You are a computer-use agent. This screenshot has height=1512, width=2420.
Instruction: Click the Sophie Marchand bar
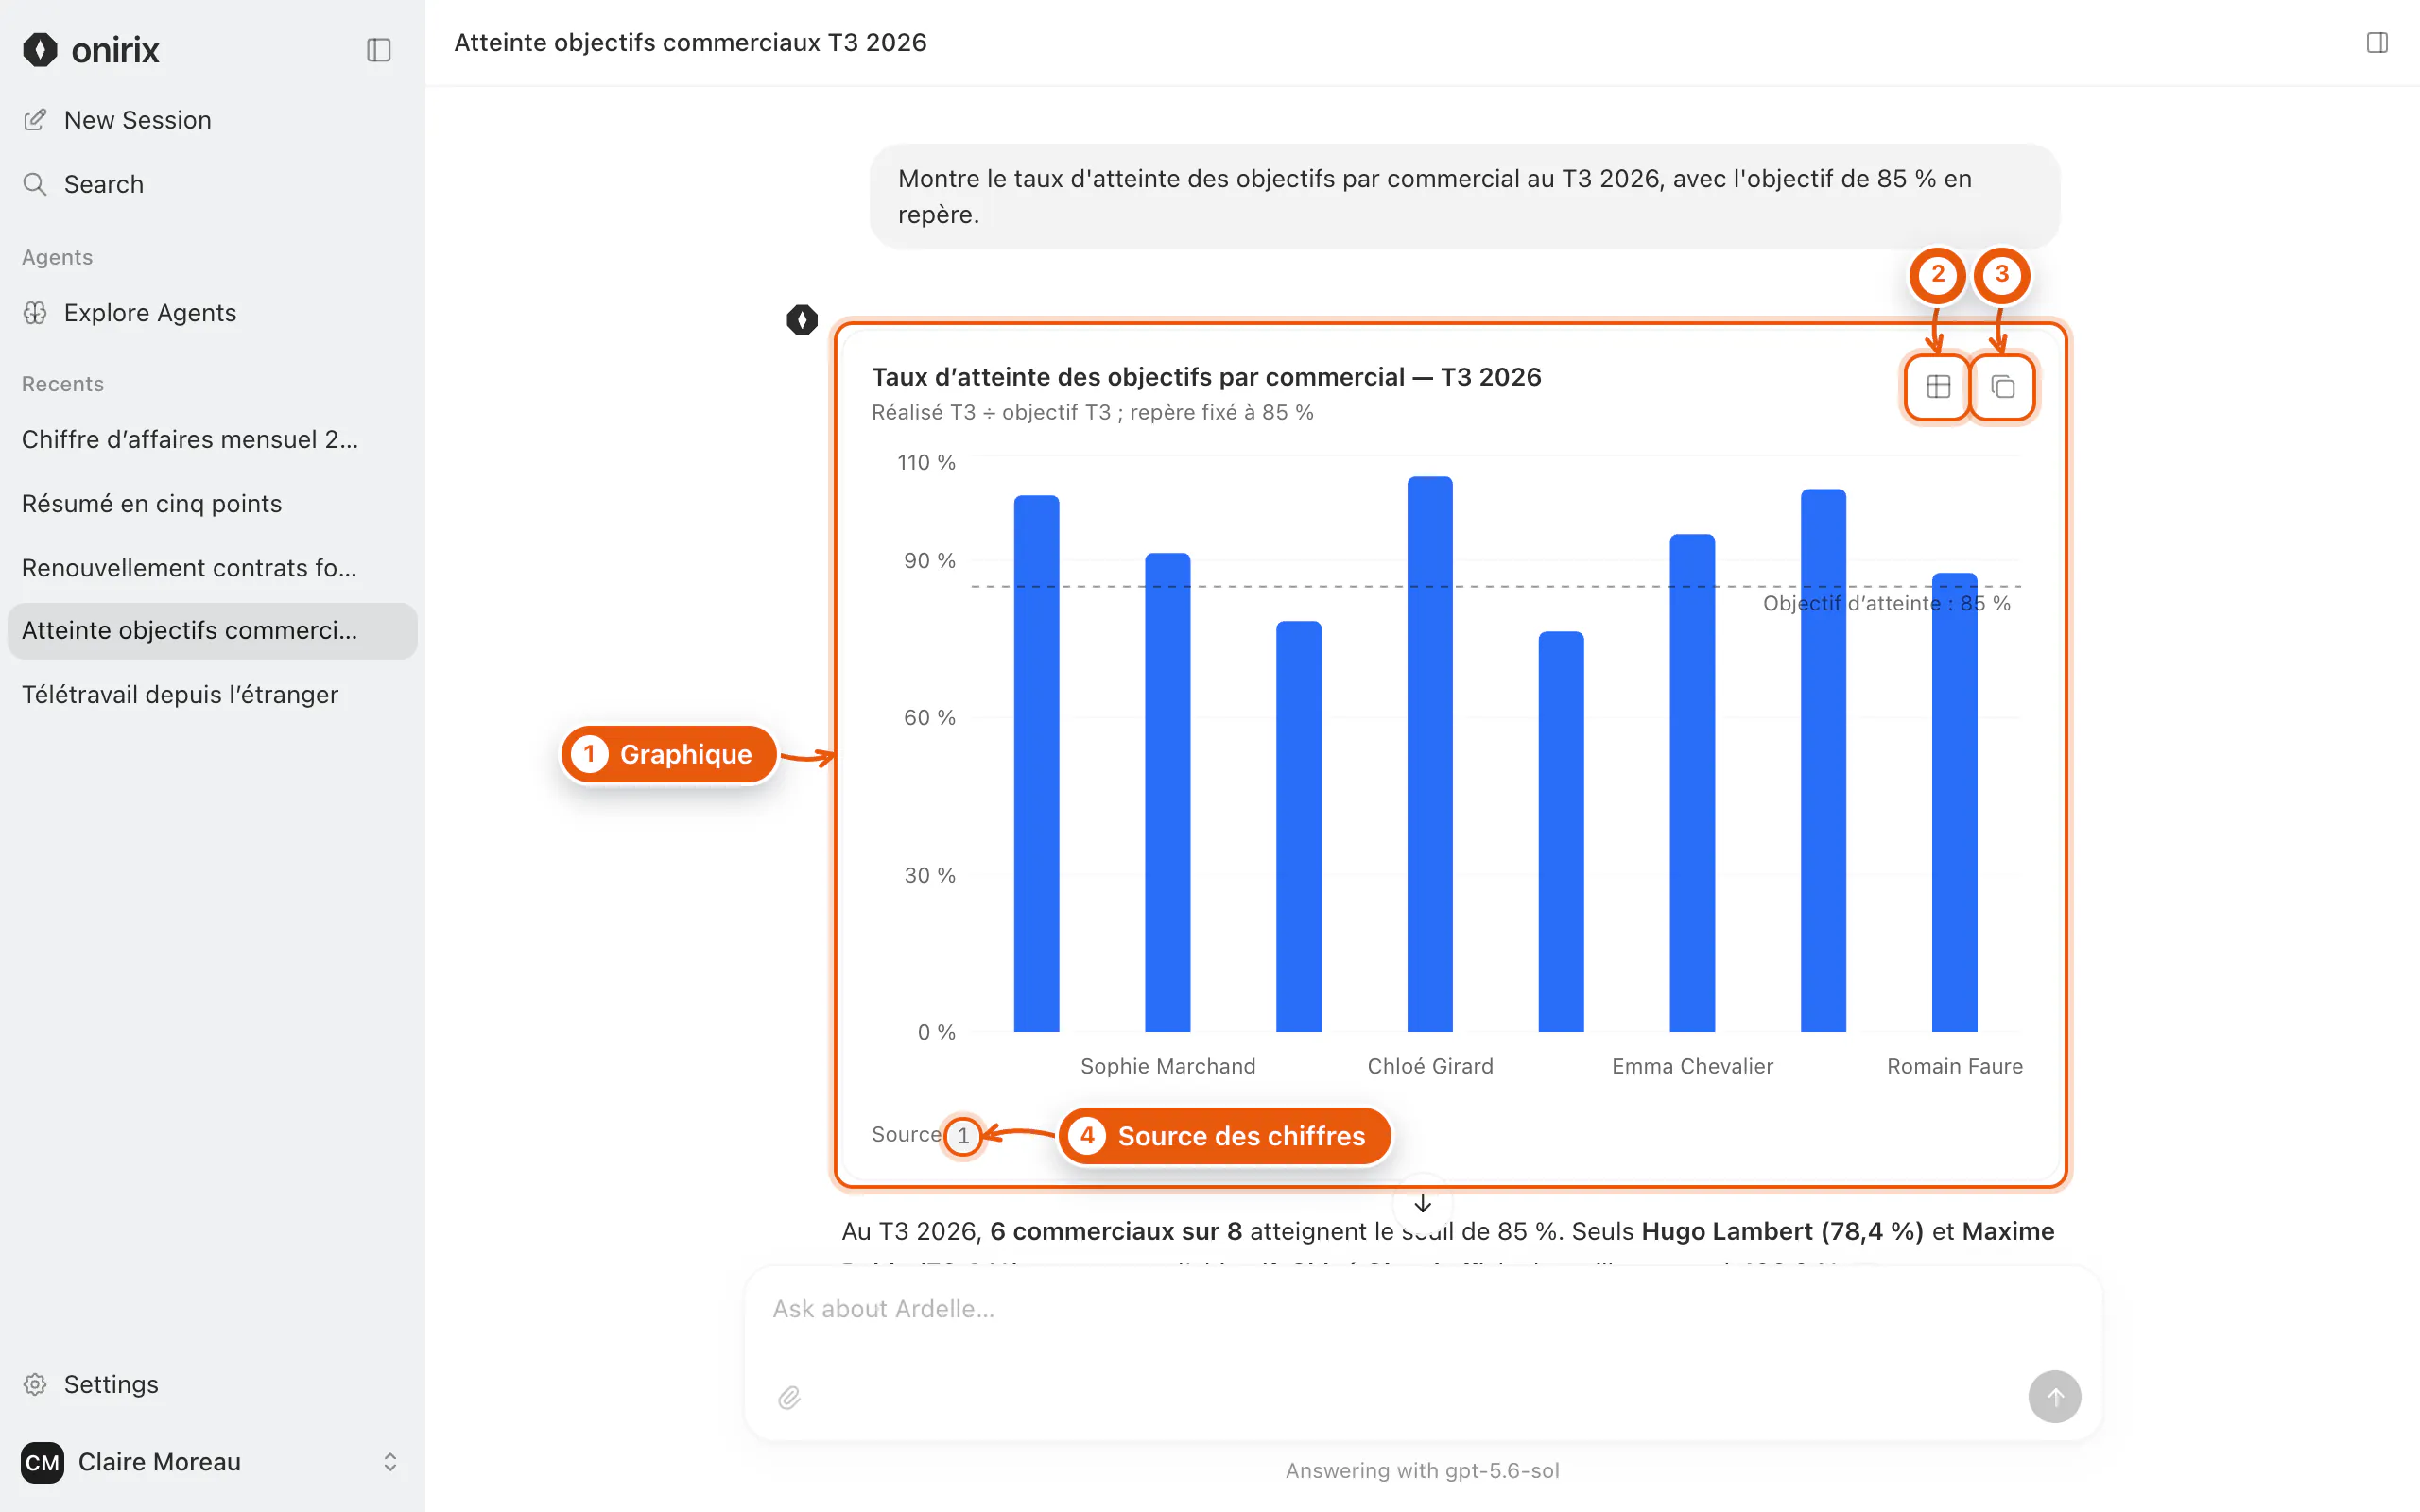click(1167, 792)
